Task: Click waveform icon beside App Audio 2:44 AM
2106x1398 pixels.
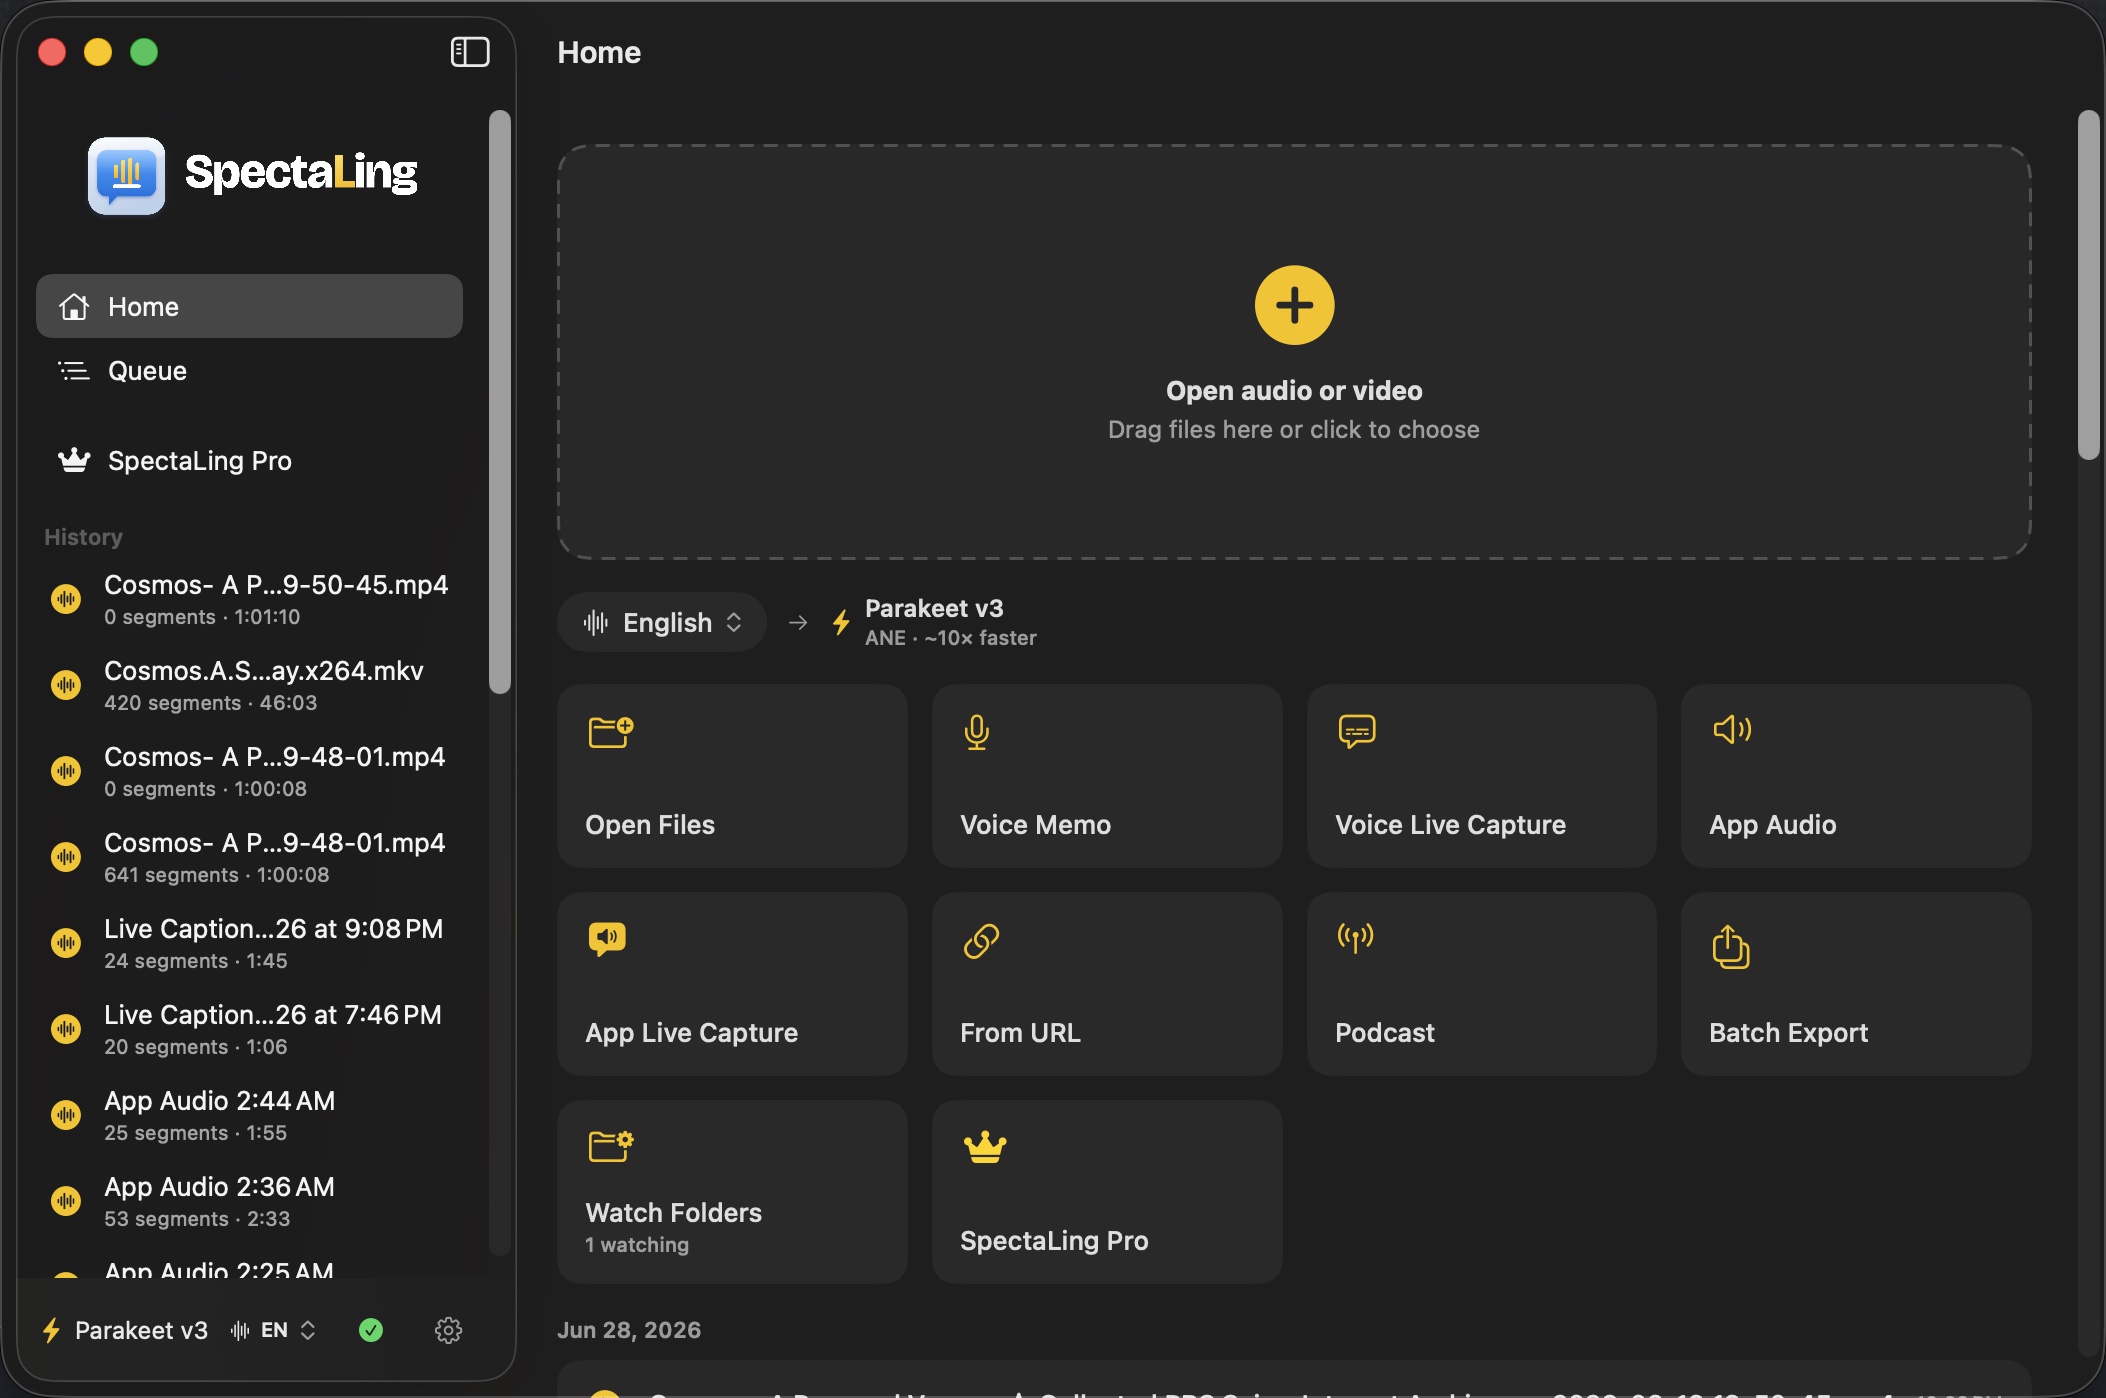Action: [66, 1115]
